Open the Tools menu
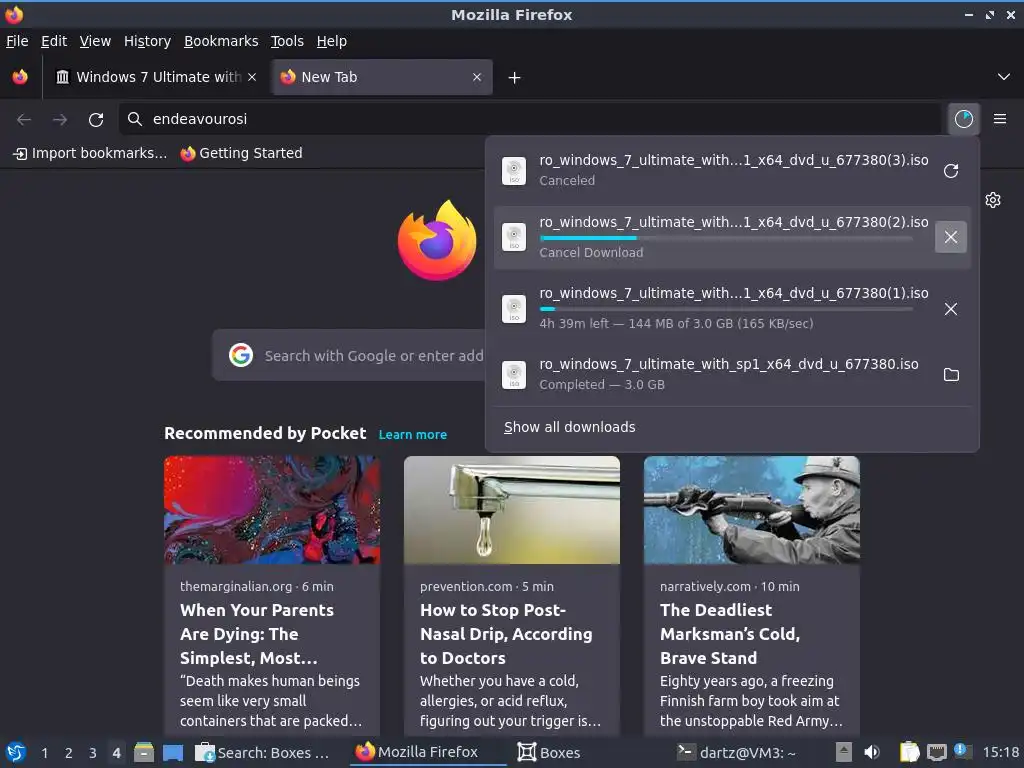1024x768 pixels. [x=287, y=41]
